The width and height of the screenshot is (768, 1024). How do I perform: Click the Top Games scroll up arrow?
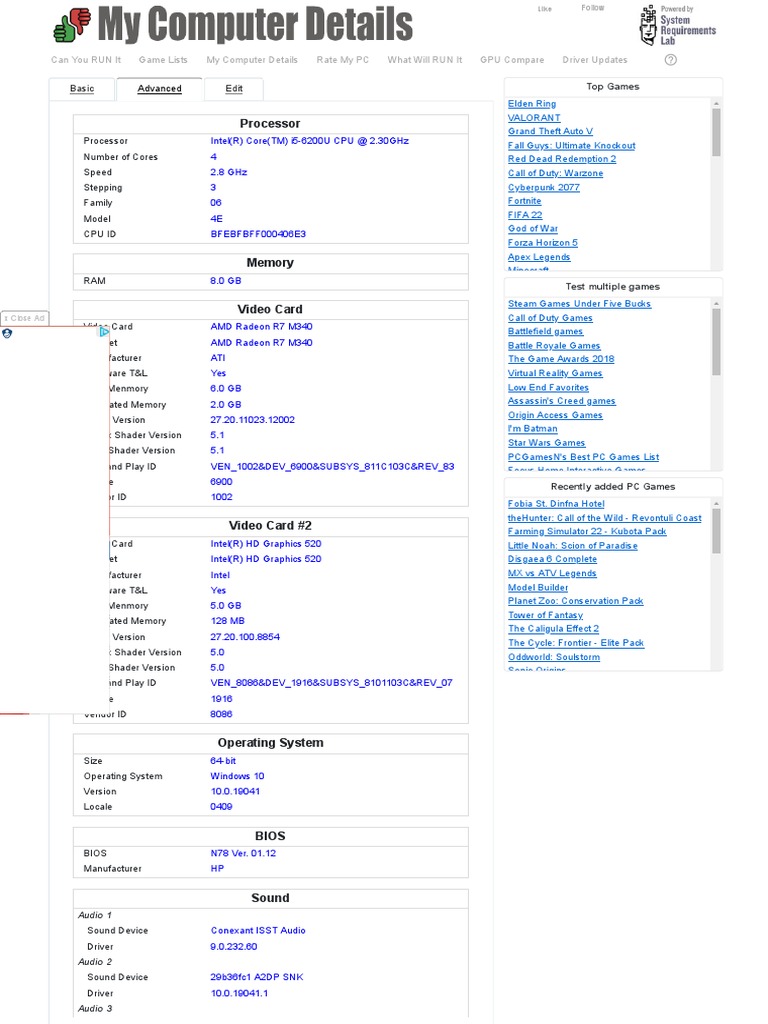pyautogui.click(x=716, y=104)
